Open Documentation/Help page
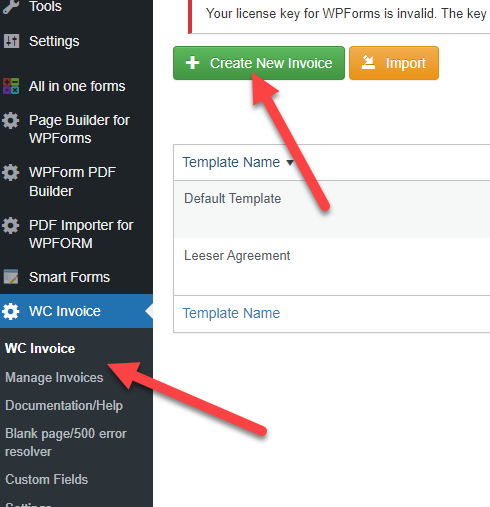 click(x=64, y=406)
